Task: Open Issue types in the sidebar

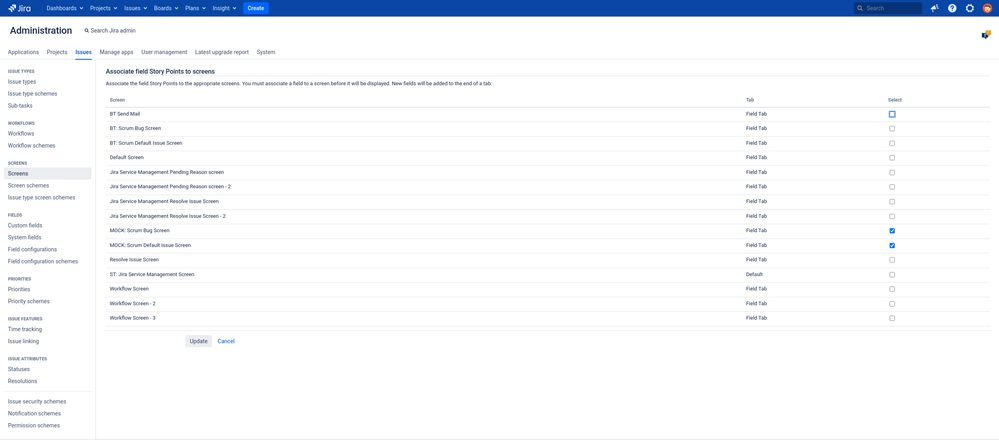Action: click(x=22, y=82)
